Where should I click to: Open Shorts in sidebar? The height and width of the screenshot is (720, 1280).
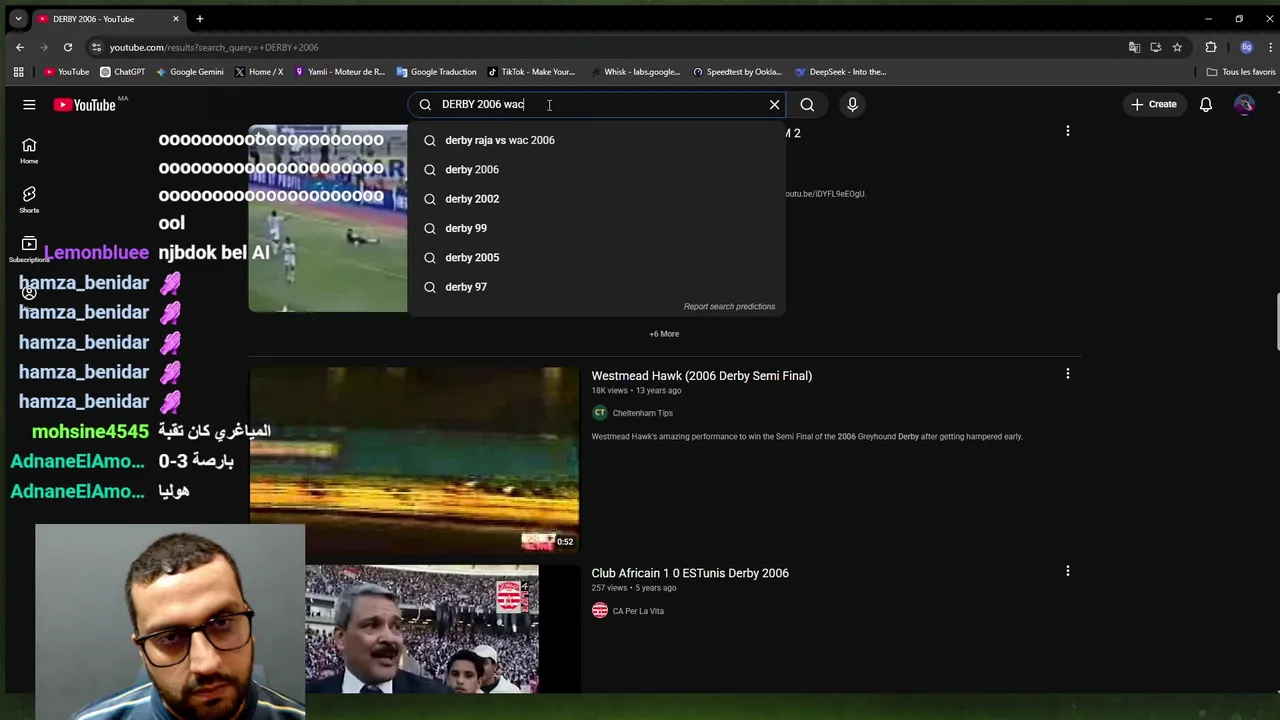tap(29, 199)
